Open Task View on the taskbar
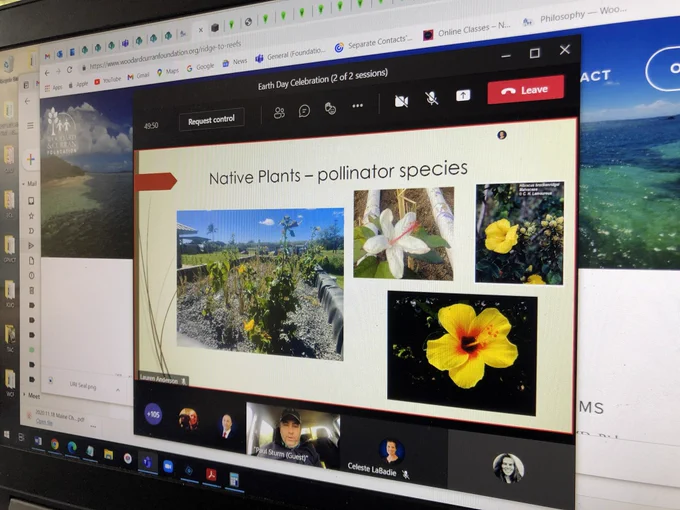The width and height of the screenshot is (680, 510). click(x=21, y=437)
